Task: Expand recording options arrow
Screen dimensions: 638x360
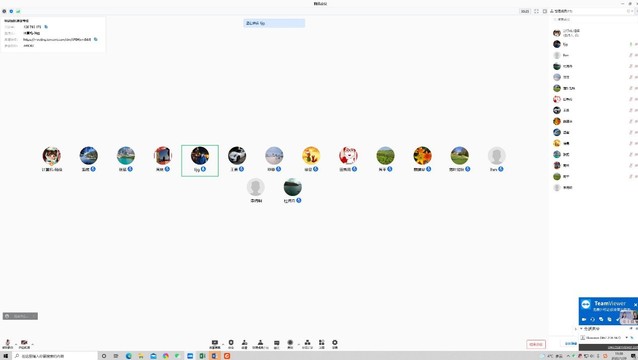Action: point(298,345)
